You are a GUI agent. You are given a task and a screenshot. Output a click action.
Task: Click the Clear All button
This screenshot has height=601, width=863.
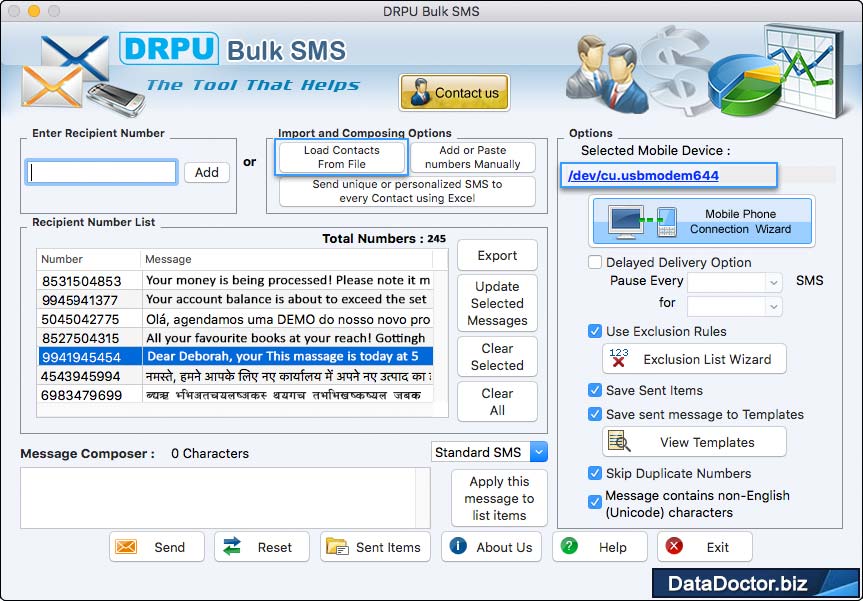[497, 402]
